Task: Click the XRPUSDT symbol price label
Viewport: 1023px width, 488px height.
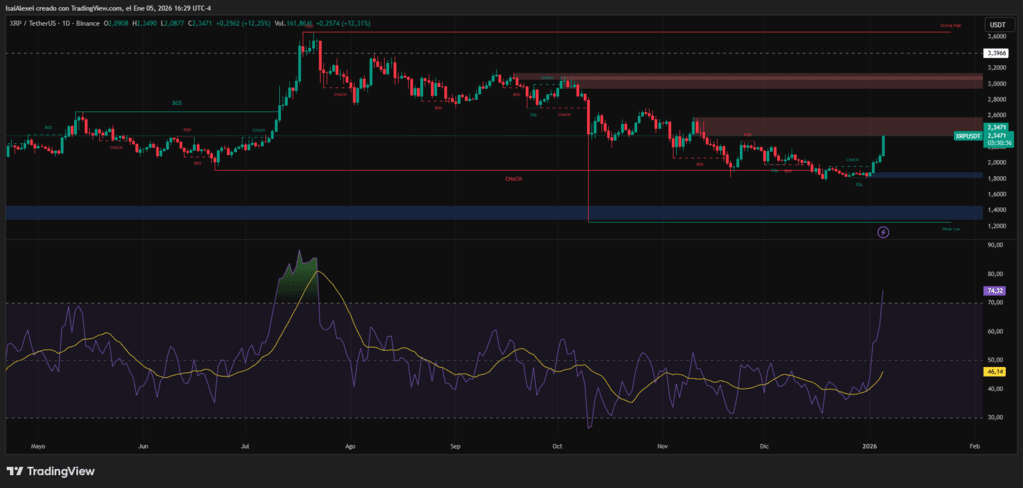Action: point(966,136)
